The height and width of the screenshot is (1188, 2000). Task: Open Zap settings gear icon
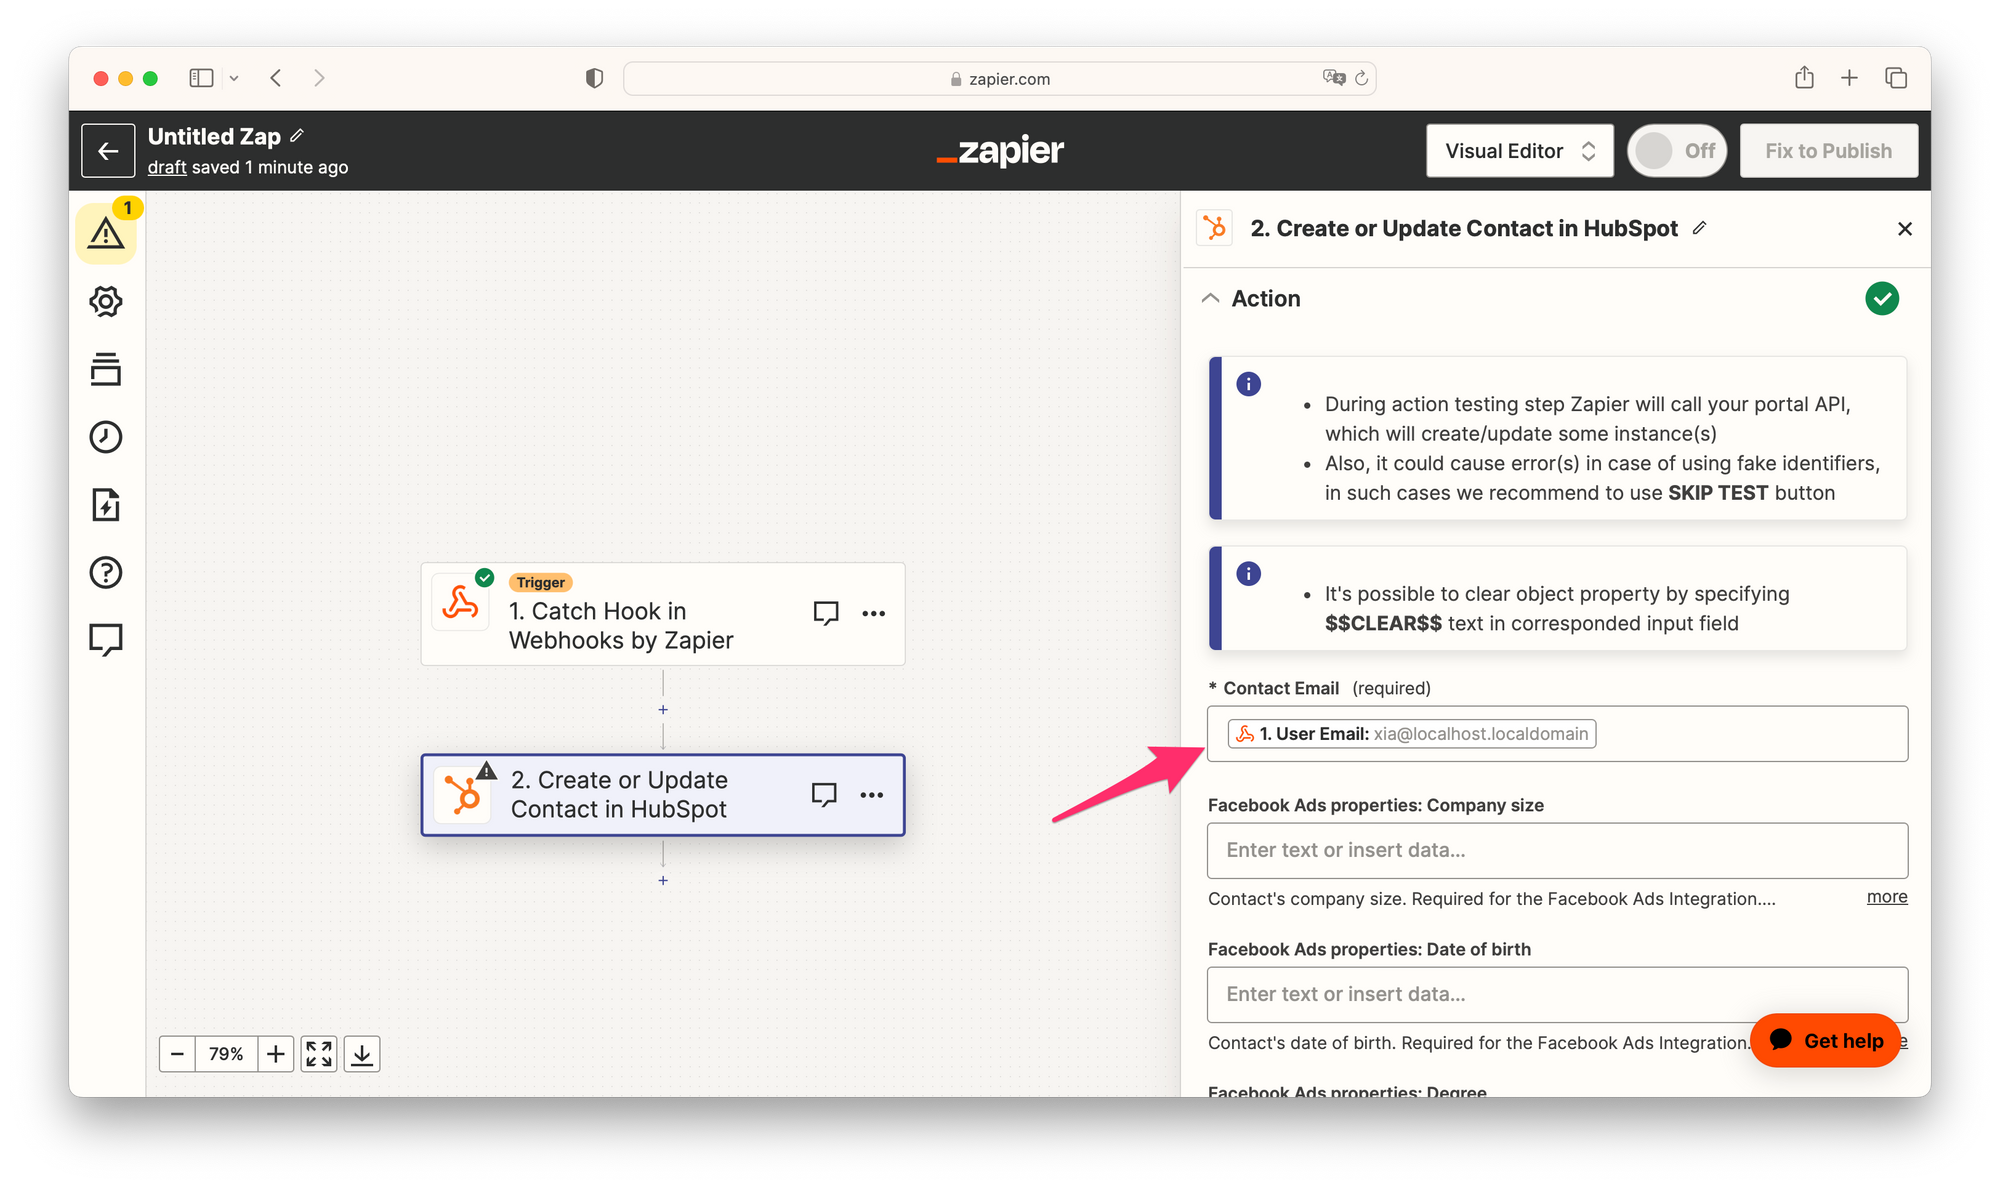click(106, 301)
